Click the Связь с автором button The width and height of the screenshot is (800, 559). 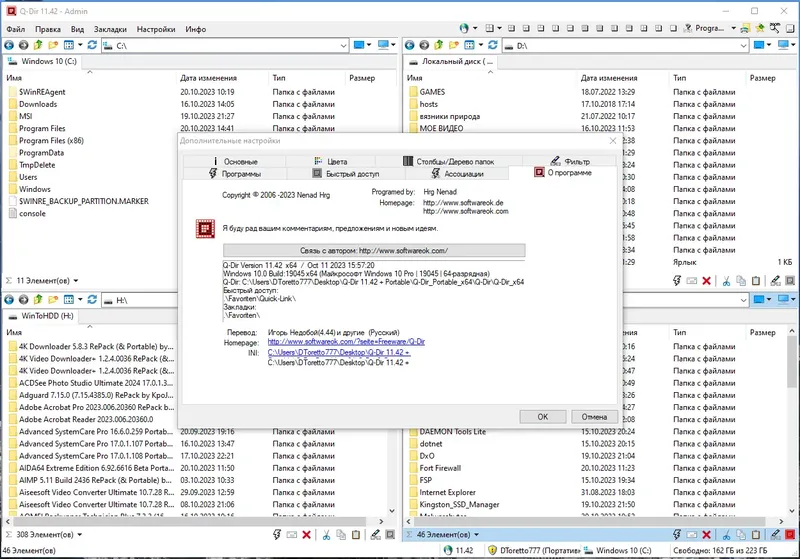(374, 250)
